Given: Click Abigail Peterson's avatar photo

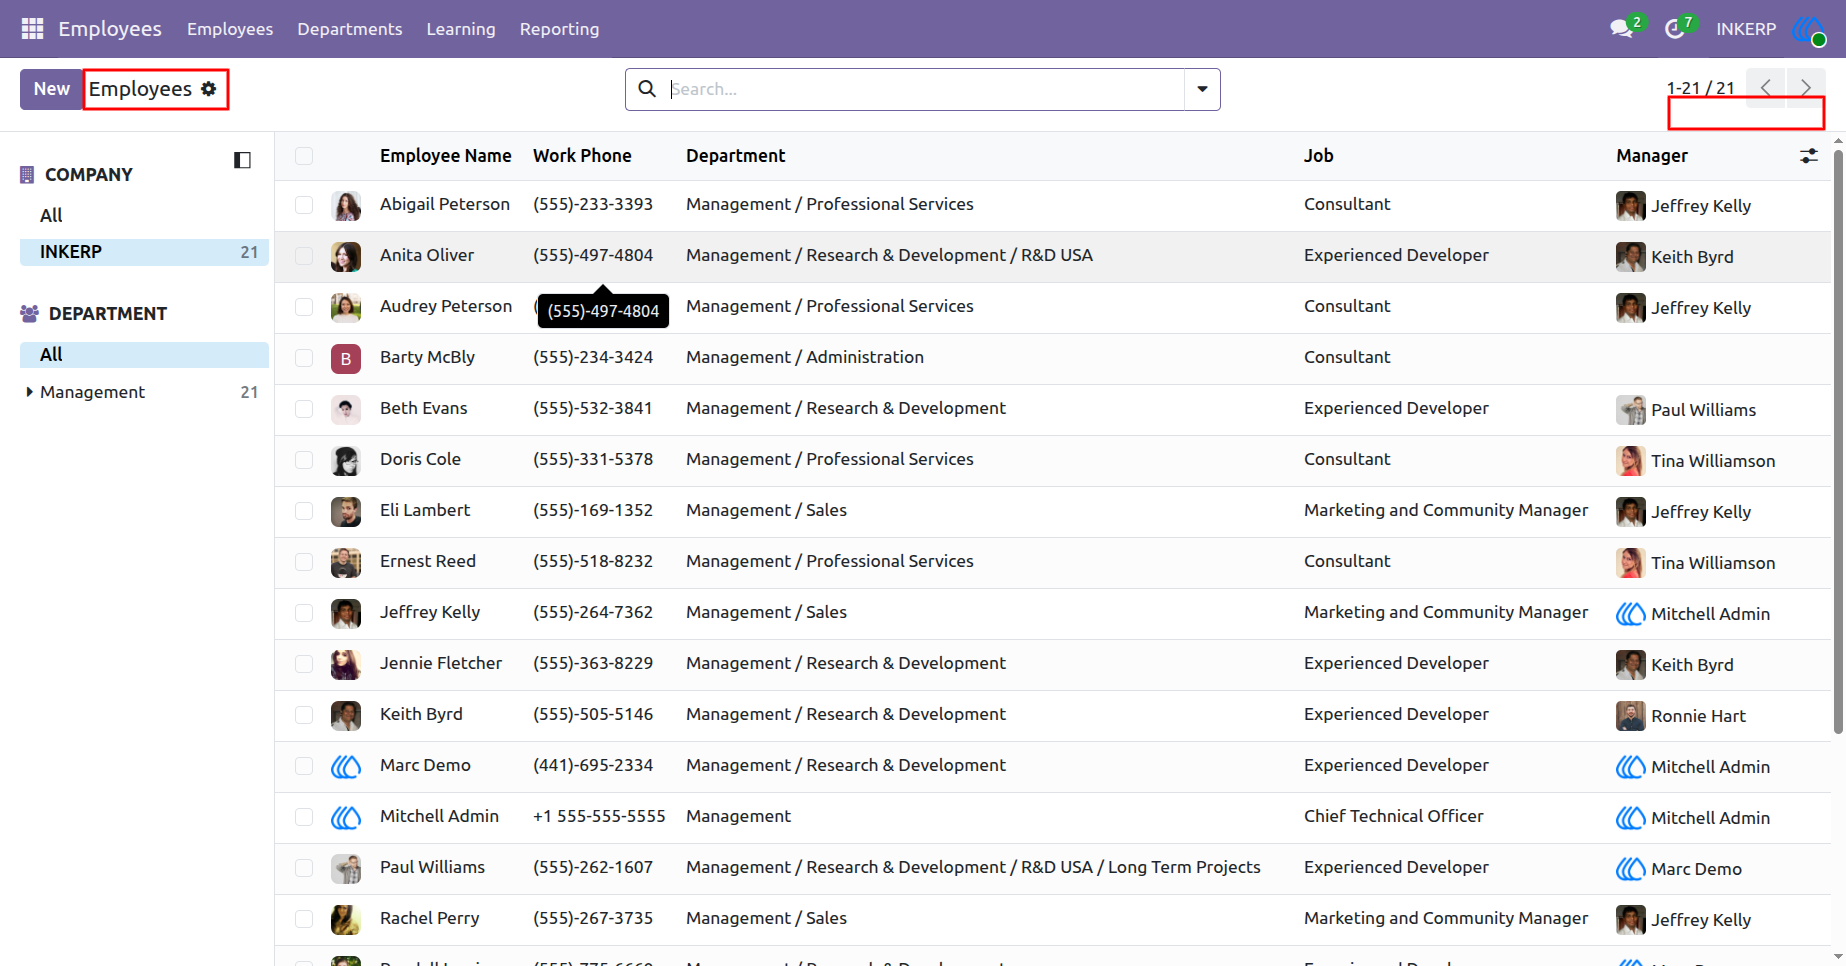Looking at the screenshot, I should tap(346, 206).
